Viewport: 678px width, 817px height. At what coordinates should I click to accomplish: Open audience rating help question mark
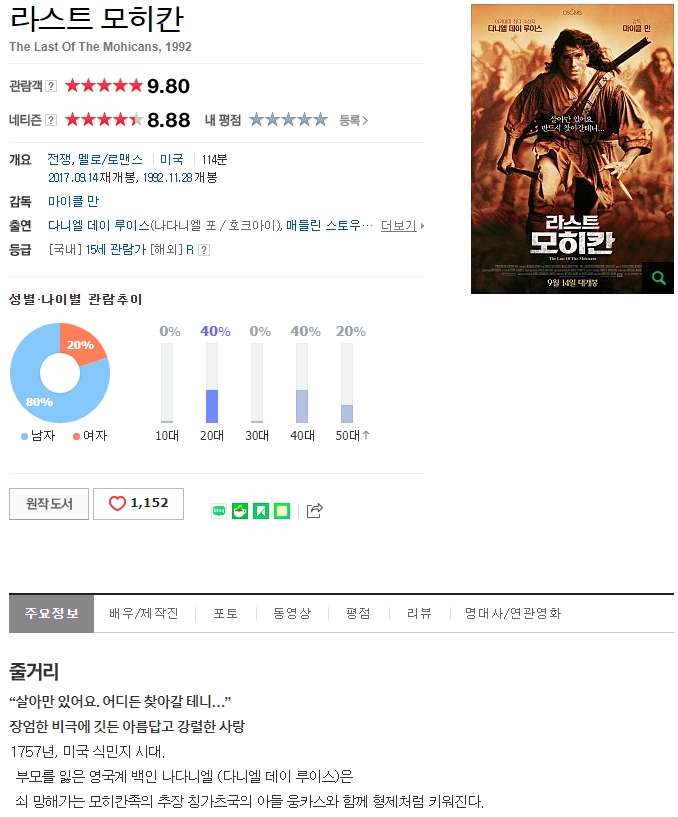point(51,86)
